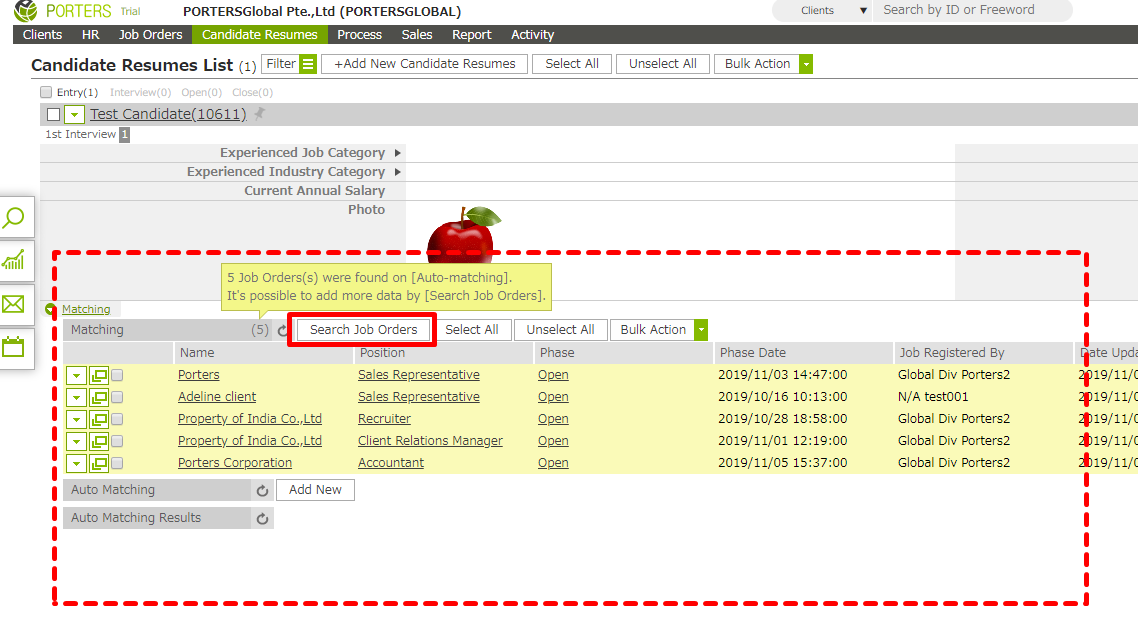
Task: Collapse the Matching section green icon
Action: (x=50, y=309)
